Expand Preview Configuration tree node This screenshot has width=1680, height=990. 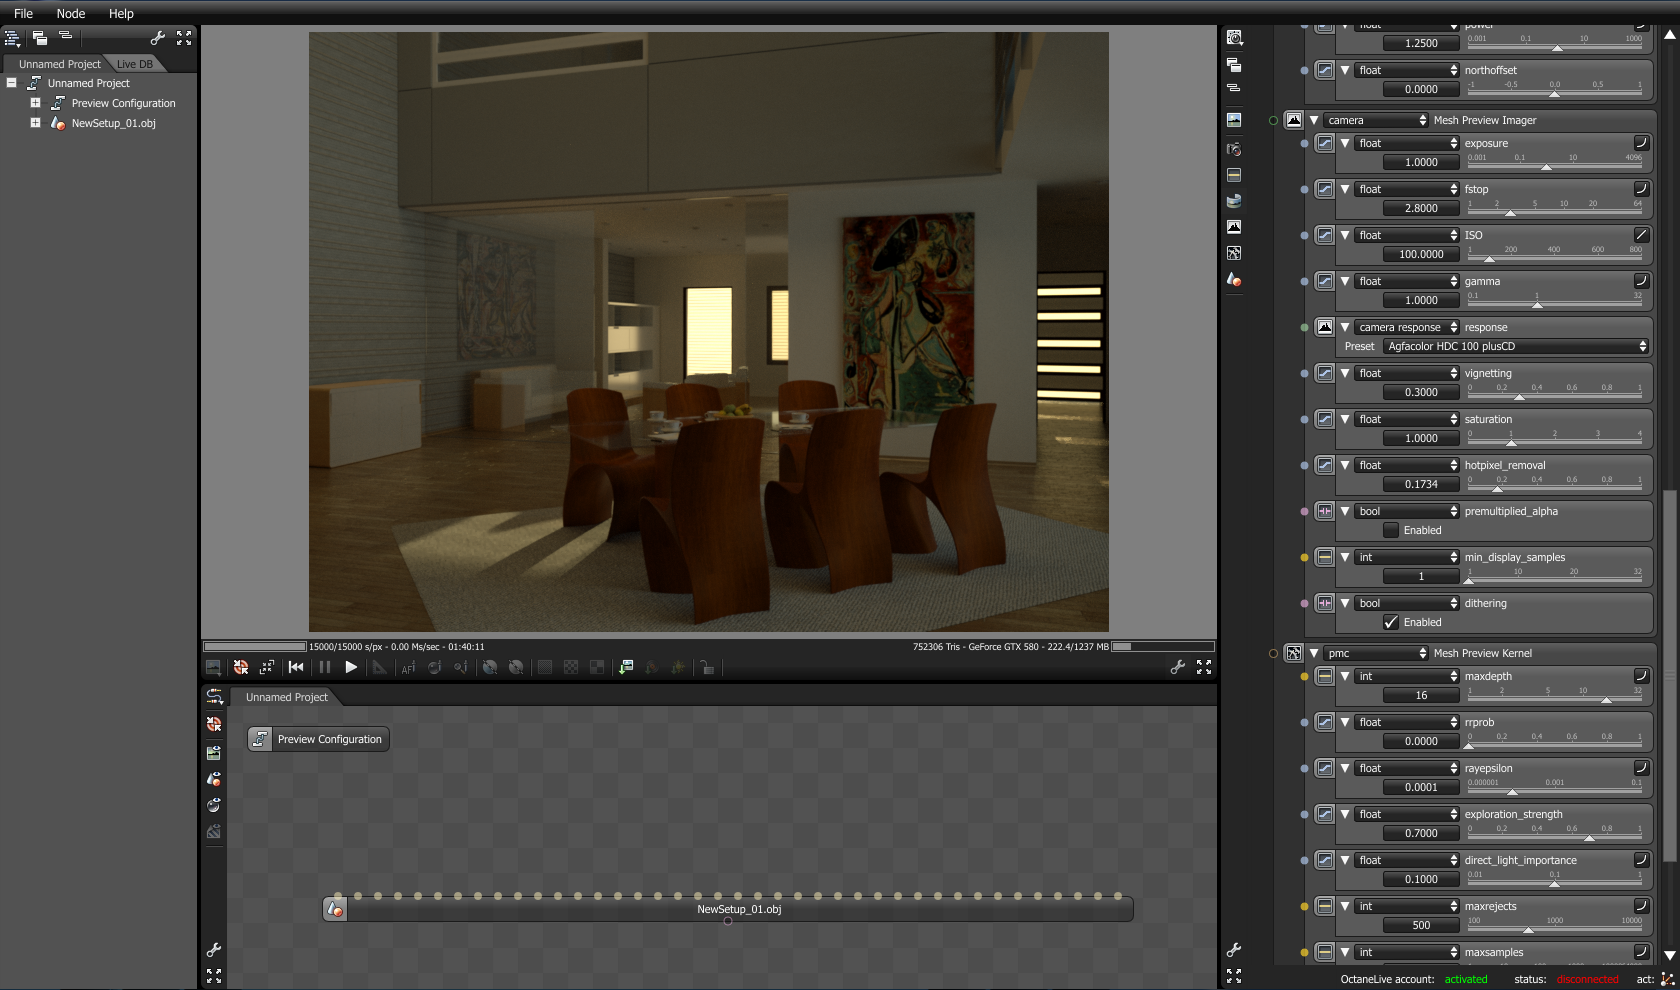point(35,103)
